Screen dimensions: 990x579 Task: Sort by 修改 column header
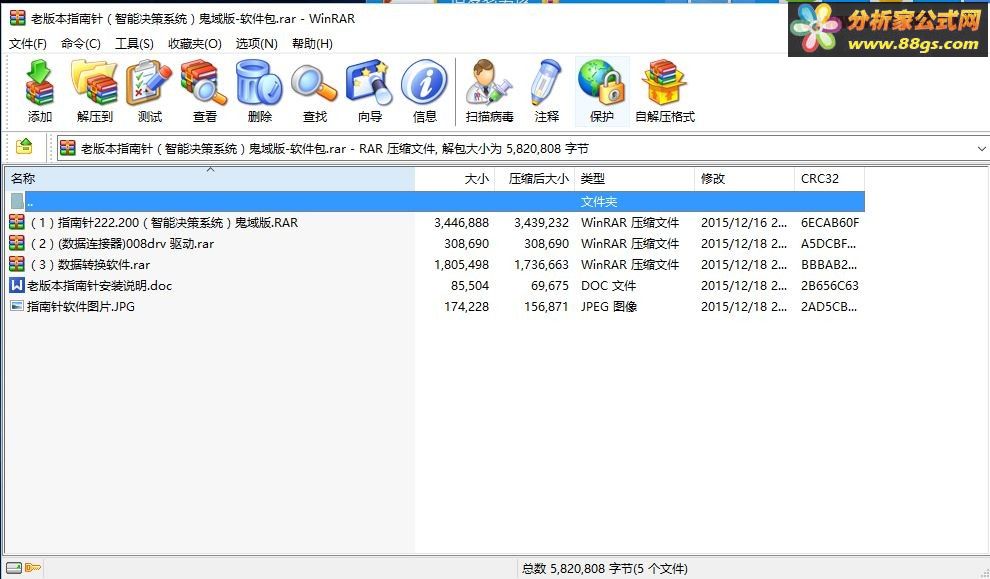click(x=744, y=179)
